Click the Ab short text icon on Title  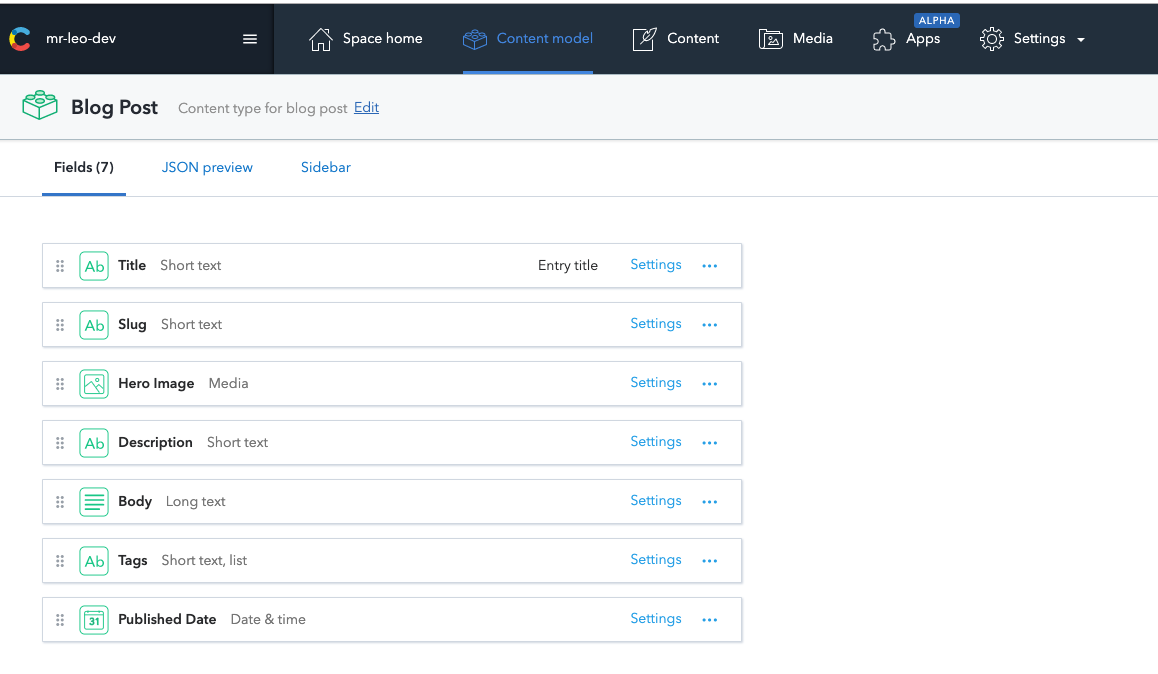point(93,265)
